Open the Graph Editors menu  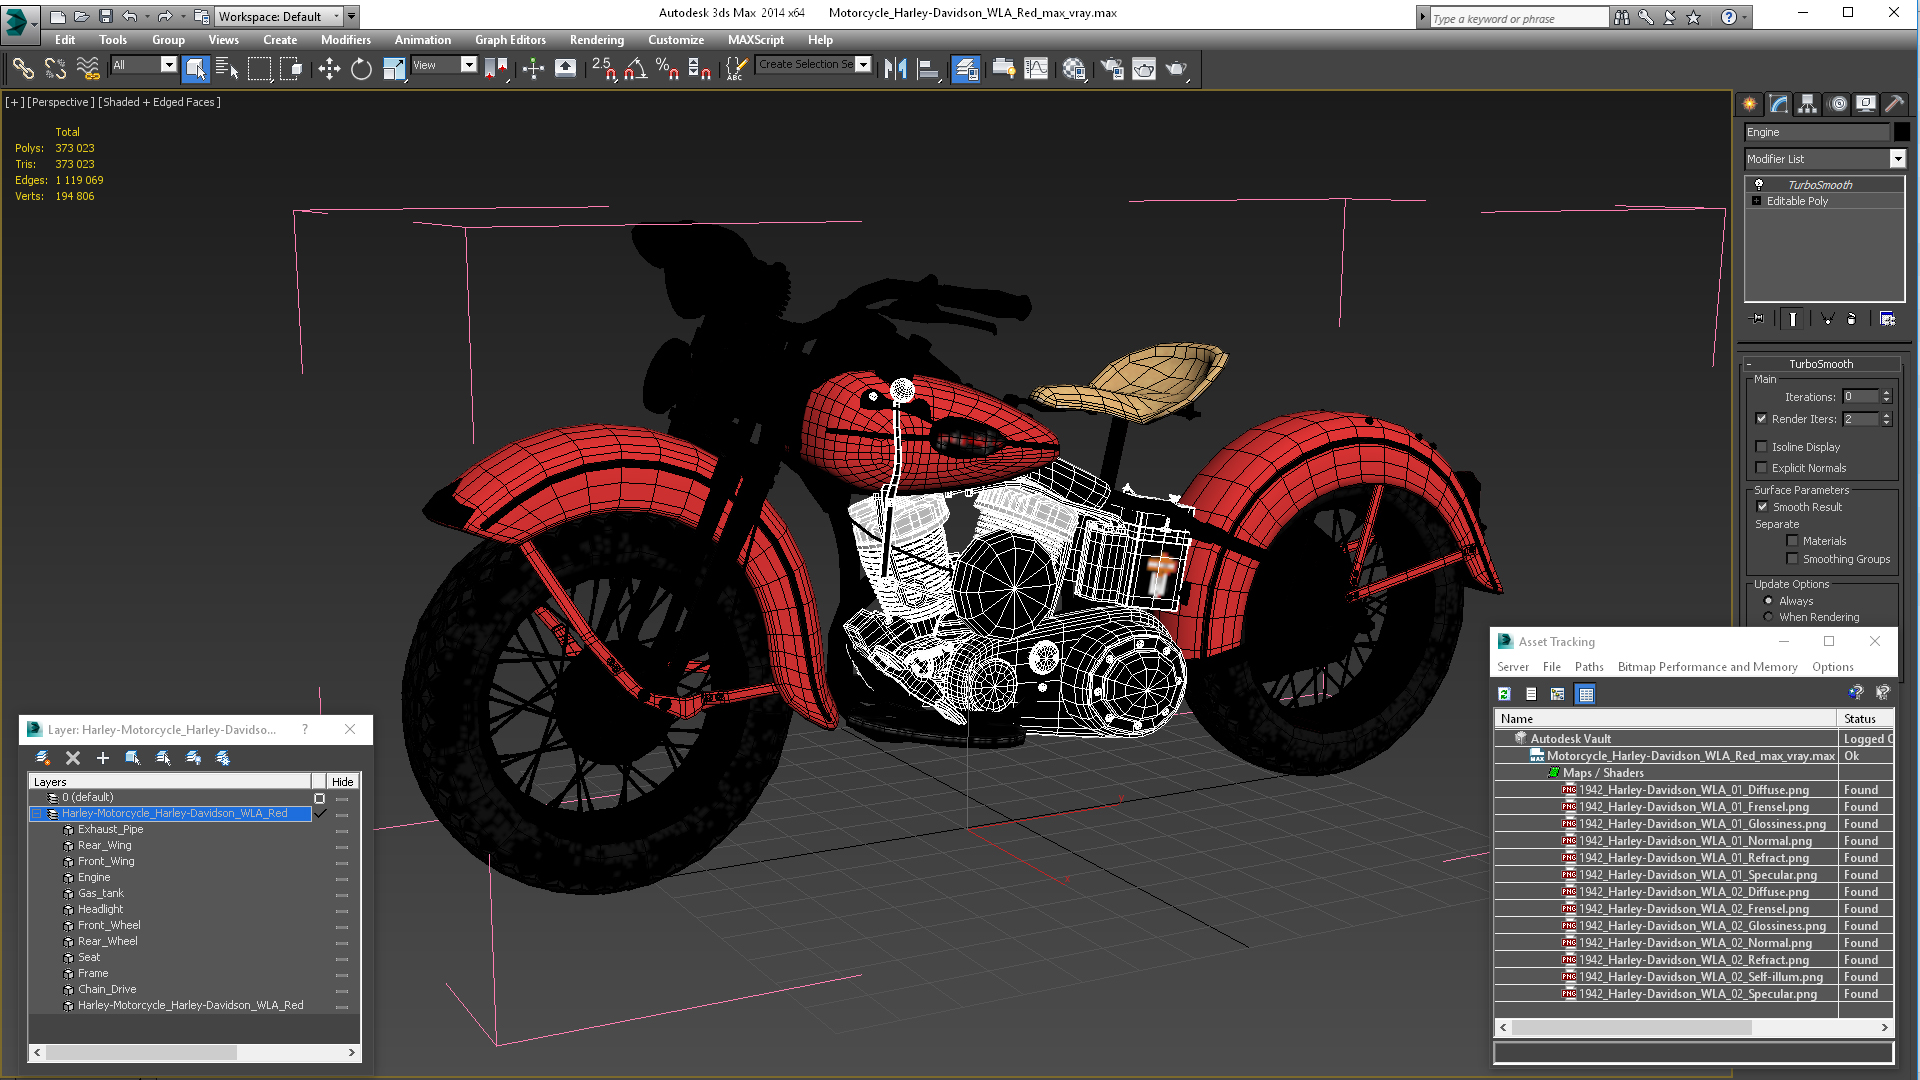[510, 40]
